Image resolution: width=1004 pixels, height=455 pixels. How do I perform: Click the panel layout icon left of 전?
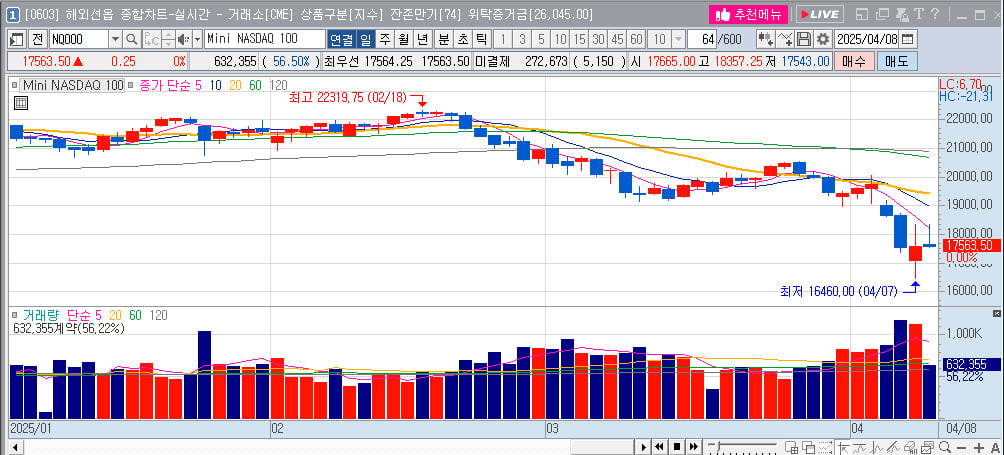click(17, 39)
